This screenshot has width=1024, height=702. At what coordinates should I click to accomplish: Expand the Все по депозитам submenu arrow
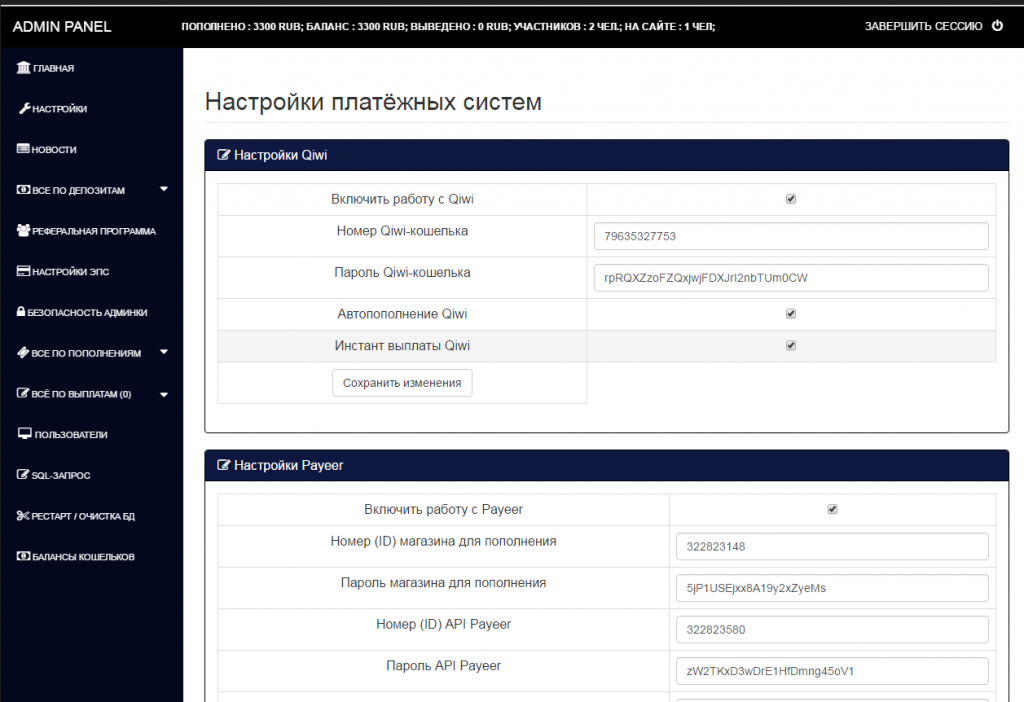[164, 189]
